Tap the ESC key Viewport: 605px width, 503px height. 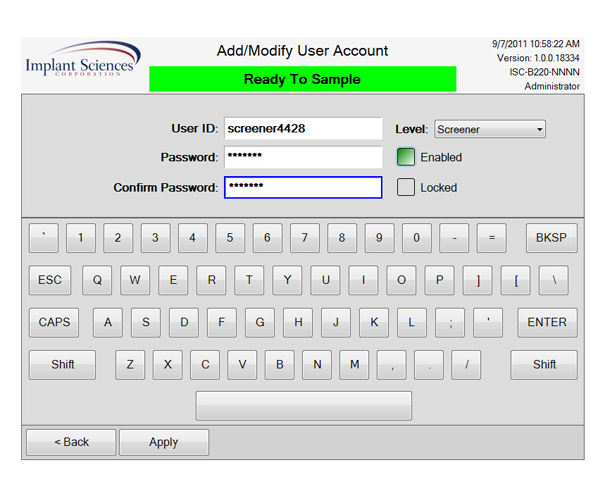[x=49, y=281]
